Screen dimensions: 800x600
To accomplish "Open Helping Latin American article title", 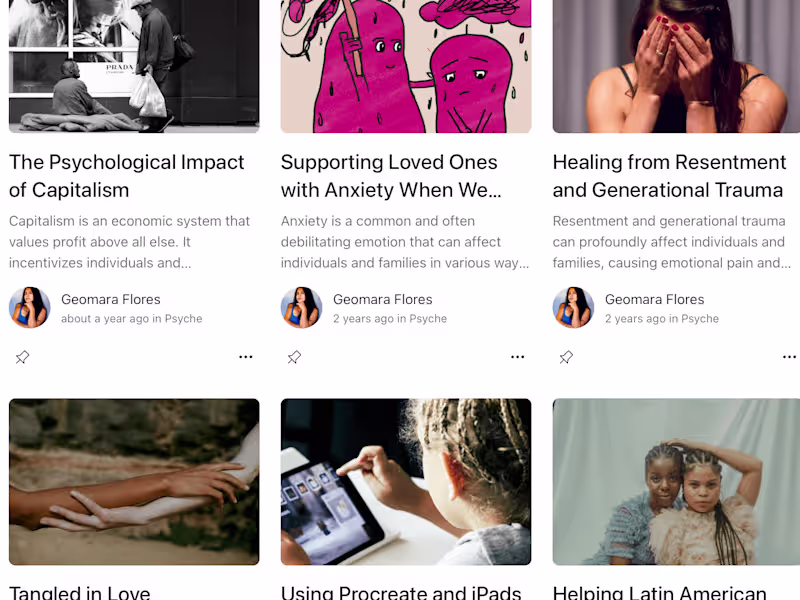I will pyautogui.click(x=659, y=593).
